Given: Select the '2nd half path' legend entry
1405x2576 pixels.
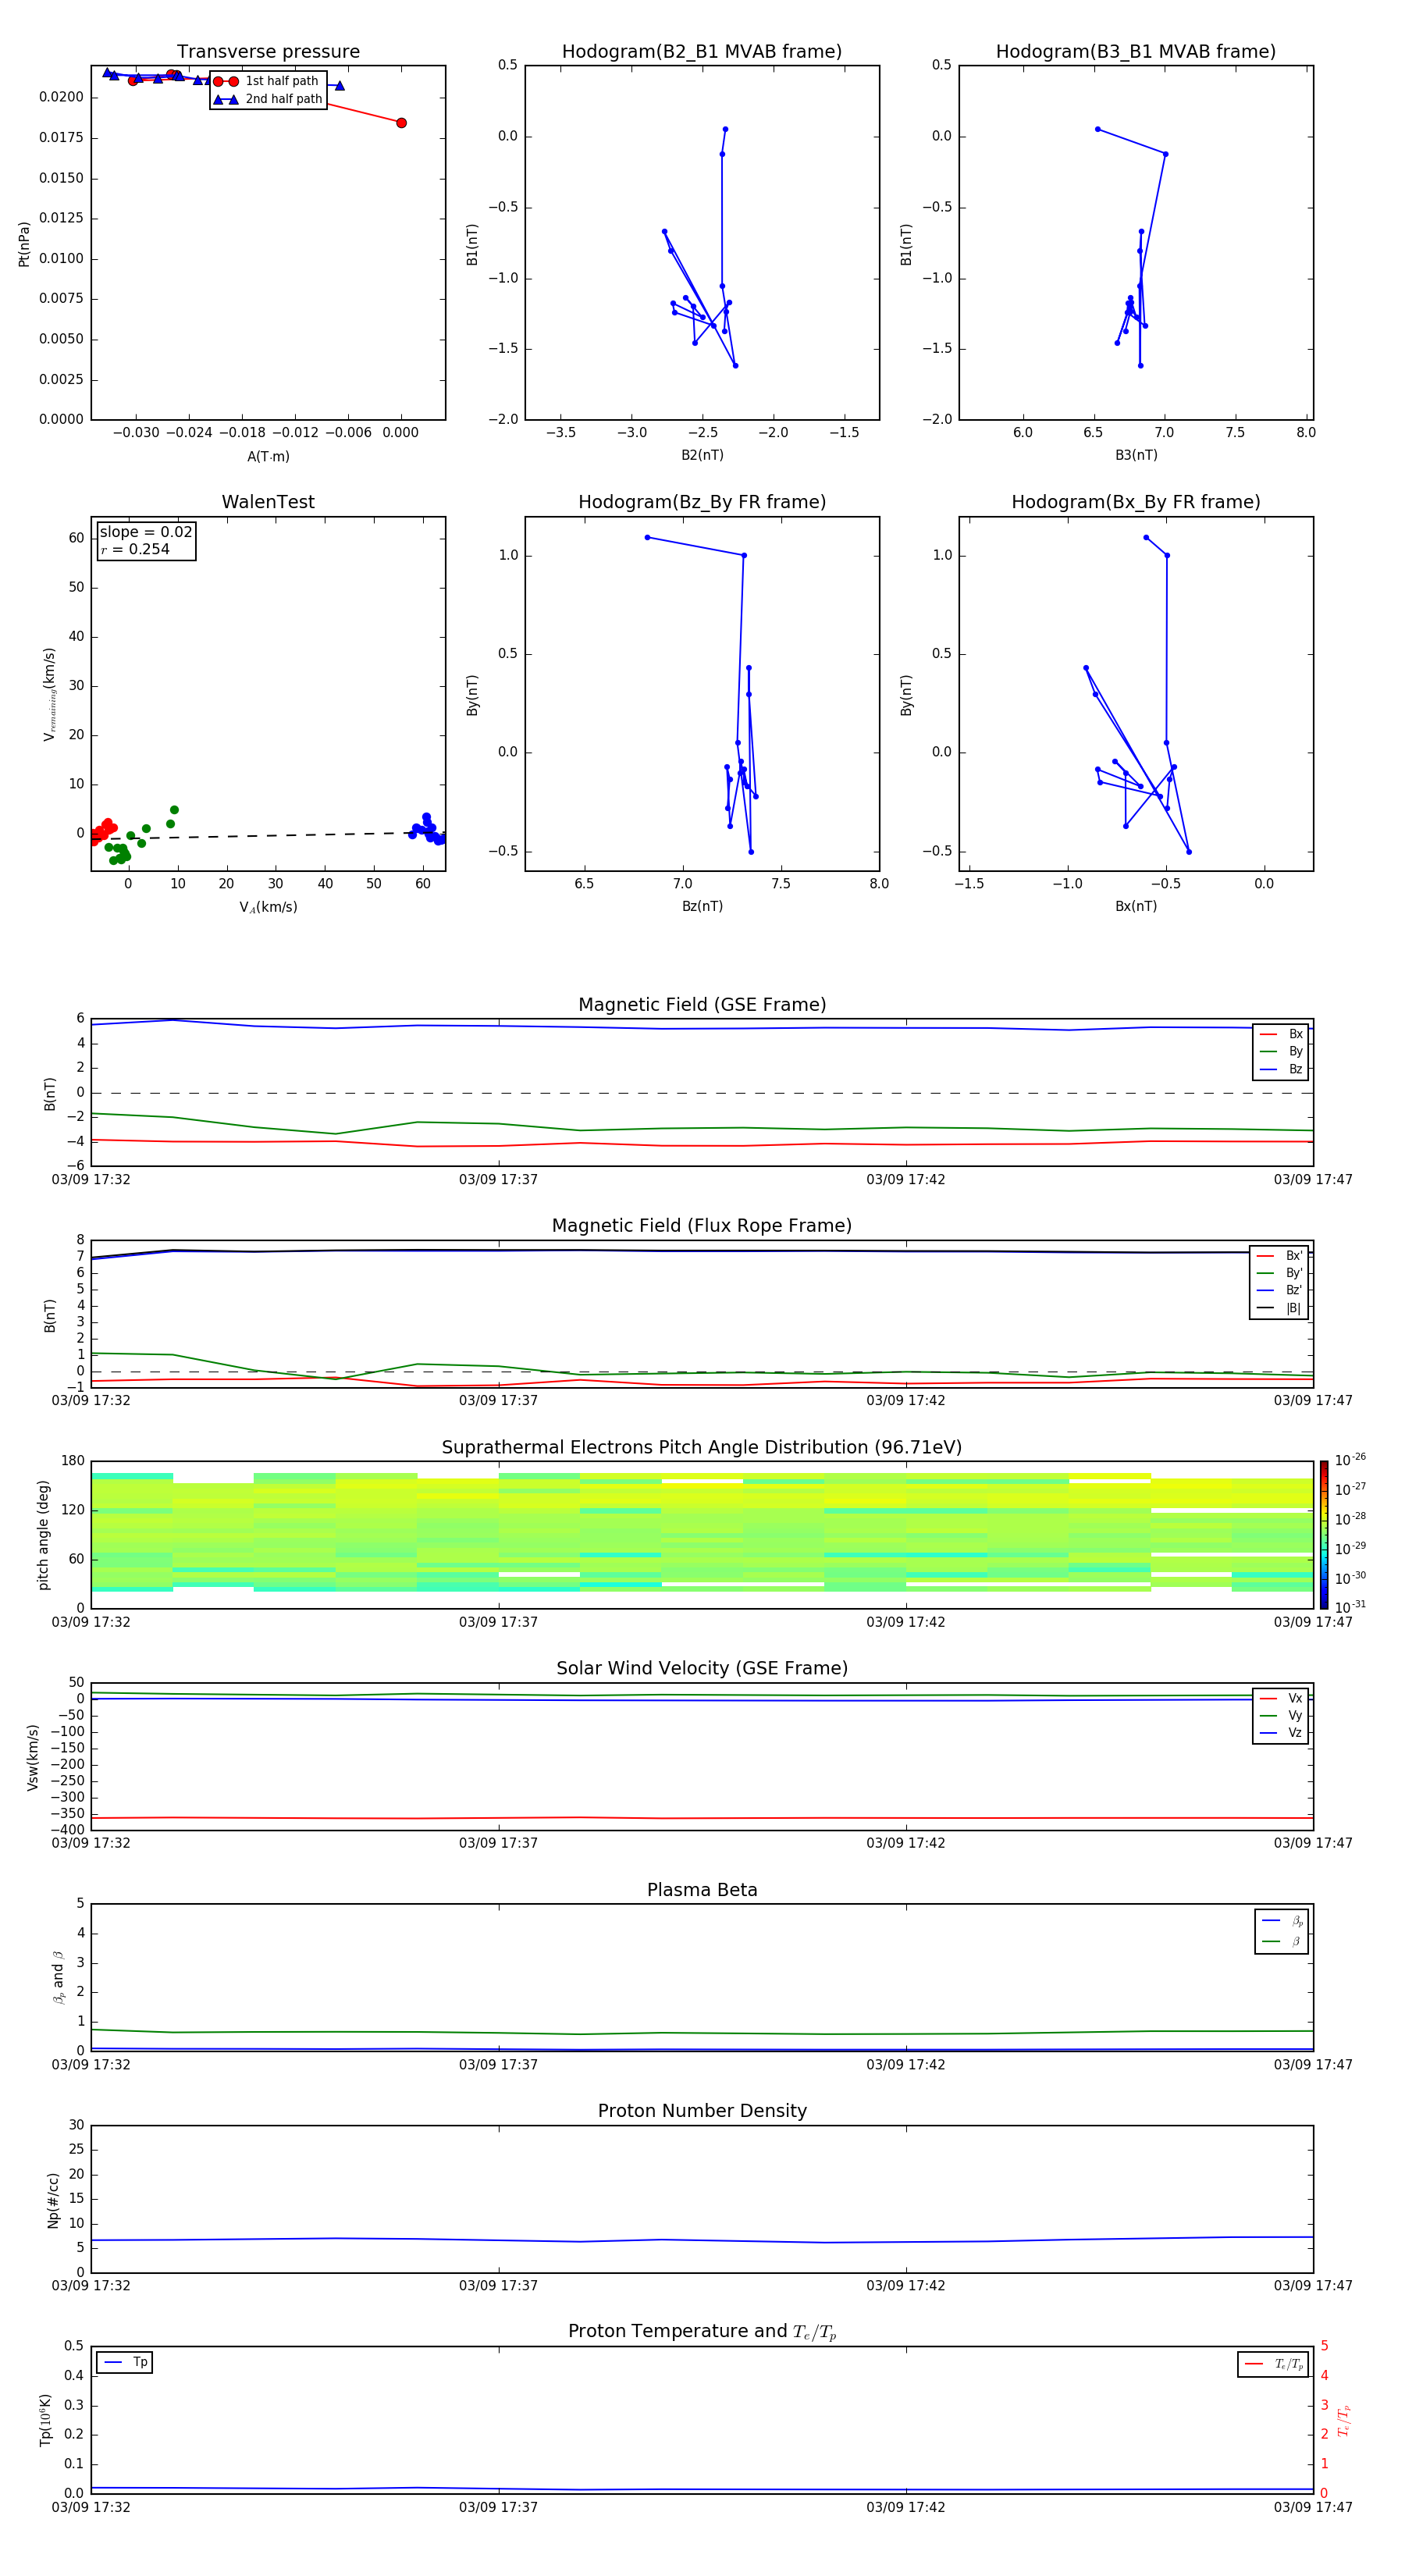Looking at the screenshot, I should (268, 99).
